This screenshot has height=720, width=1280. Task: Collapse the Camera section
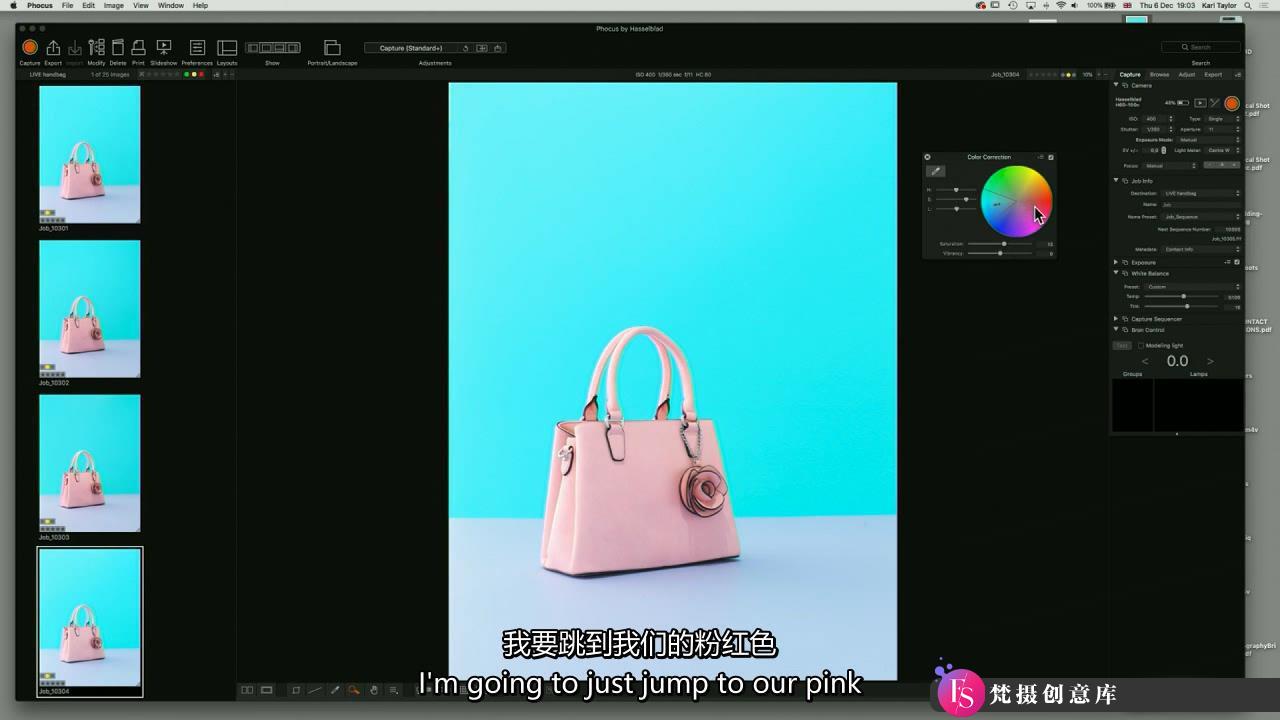click(1117, 85)
